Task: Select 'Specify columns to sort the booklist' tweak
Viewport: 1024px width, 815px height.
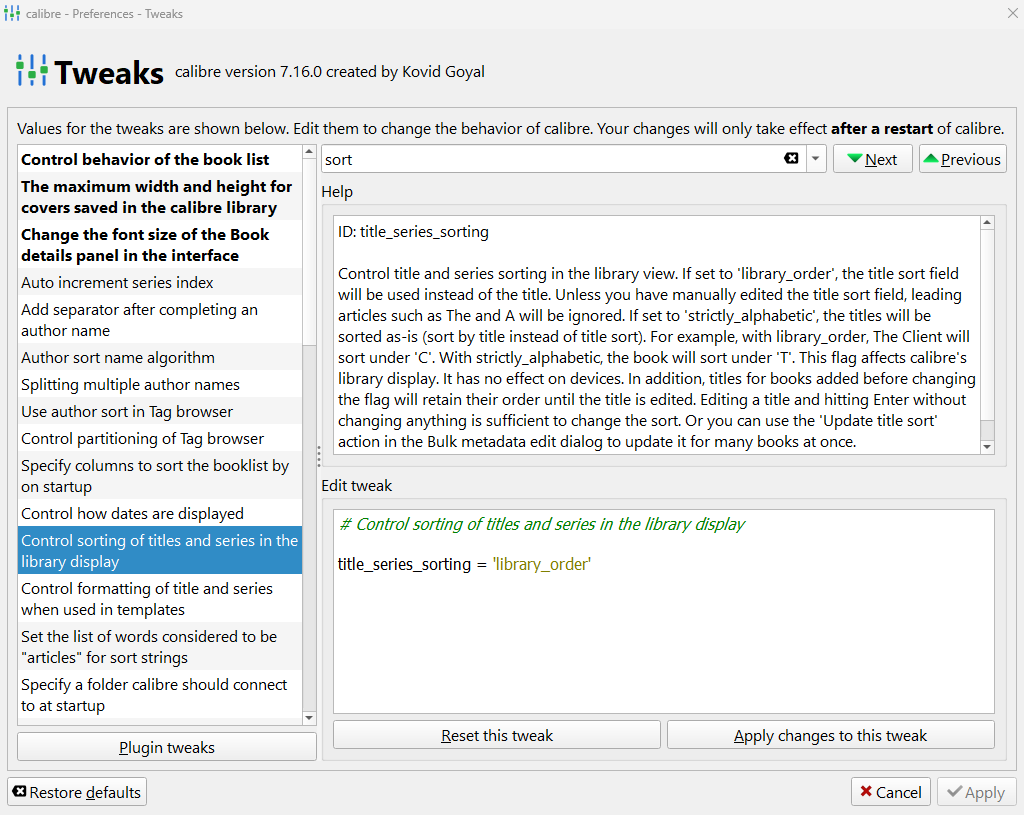Action: pyautogui.click(x=160, y=476)
